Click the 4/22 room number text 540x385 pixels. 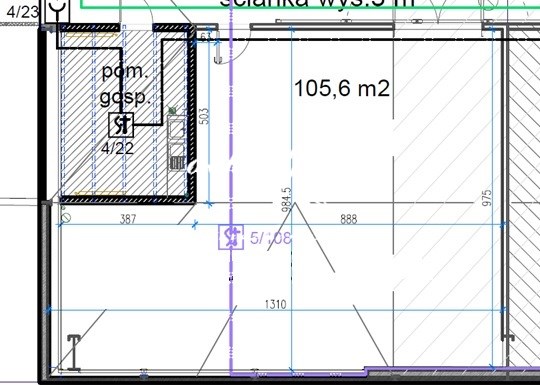117,148
